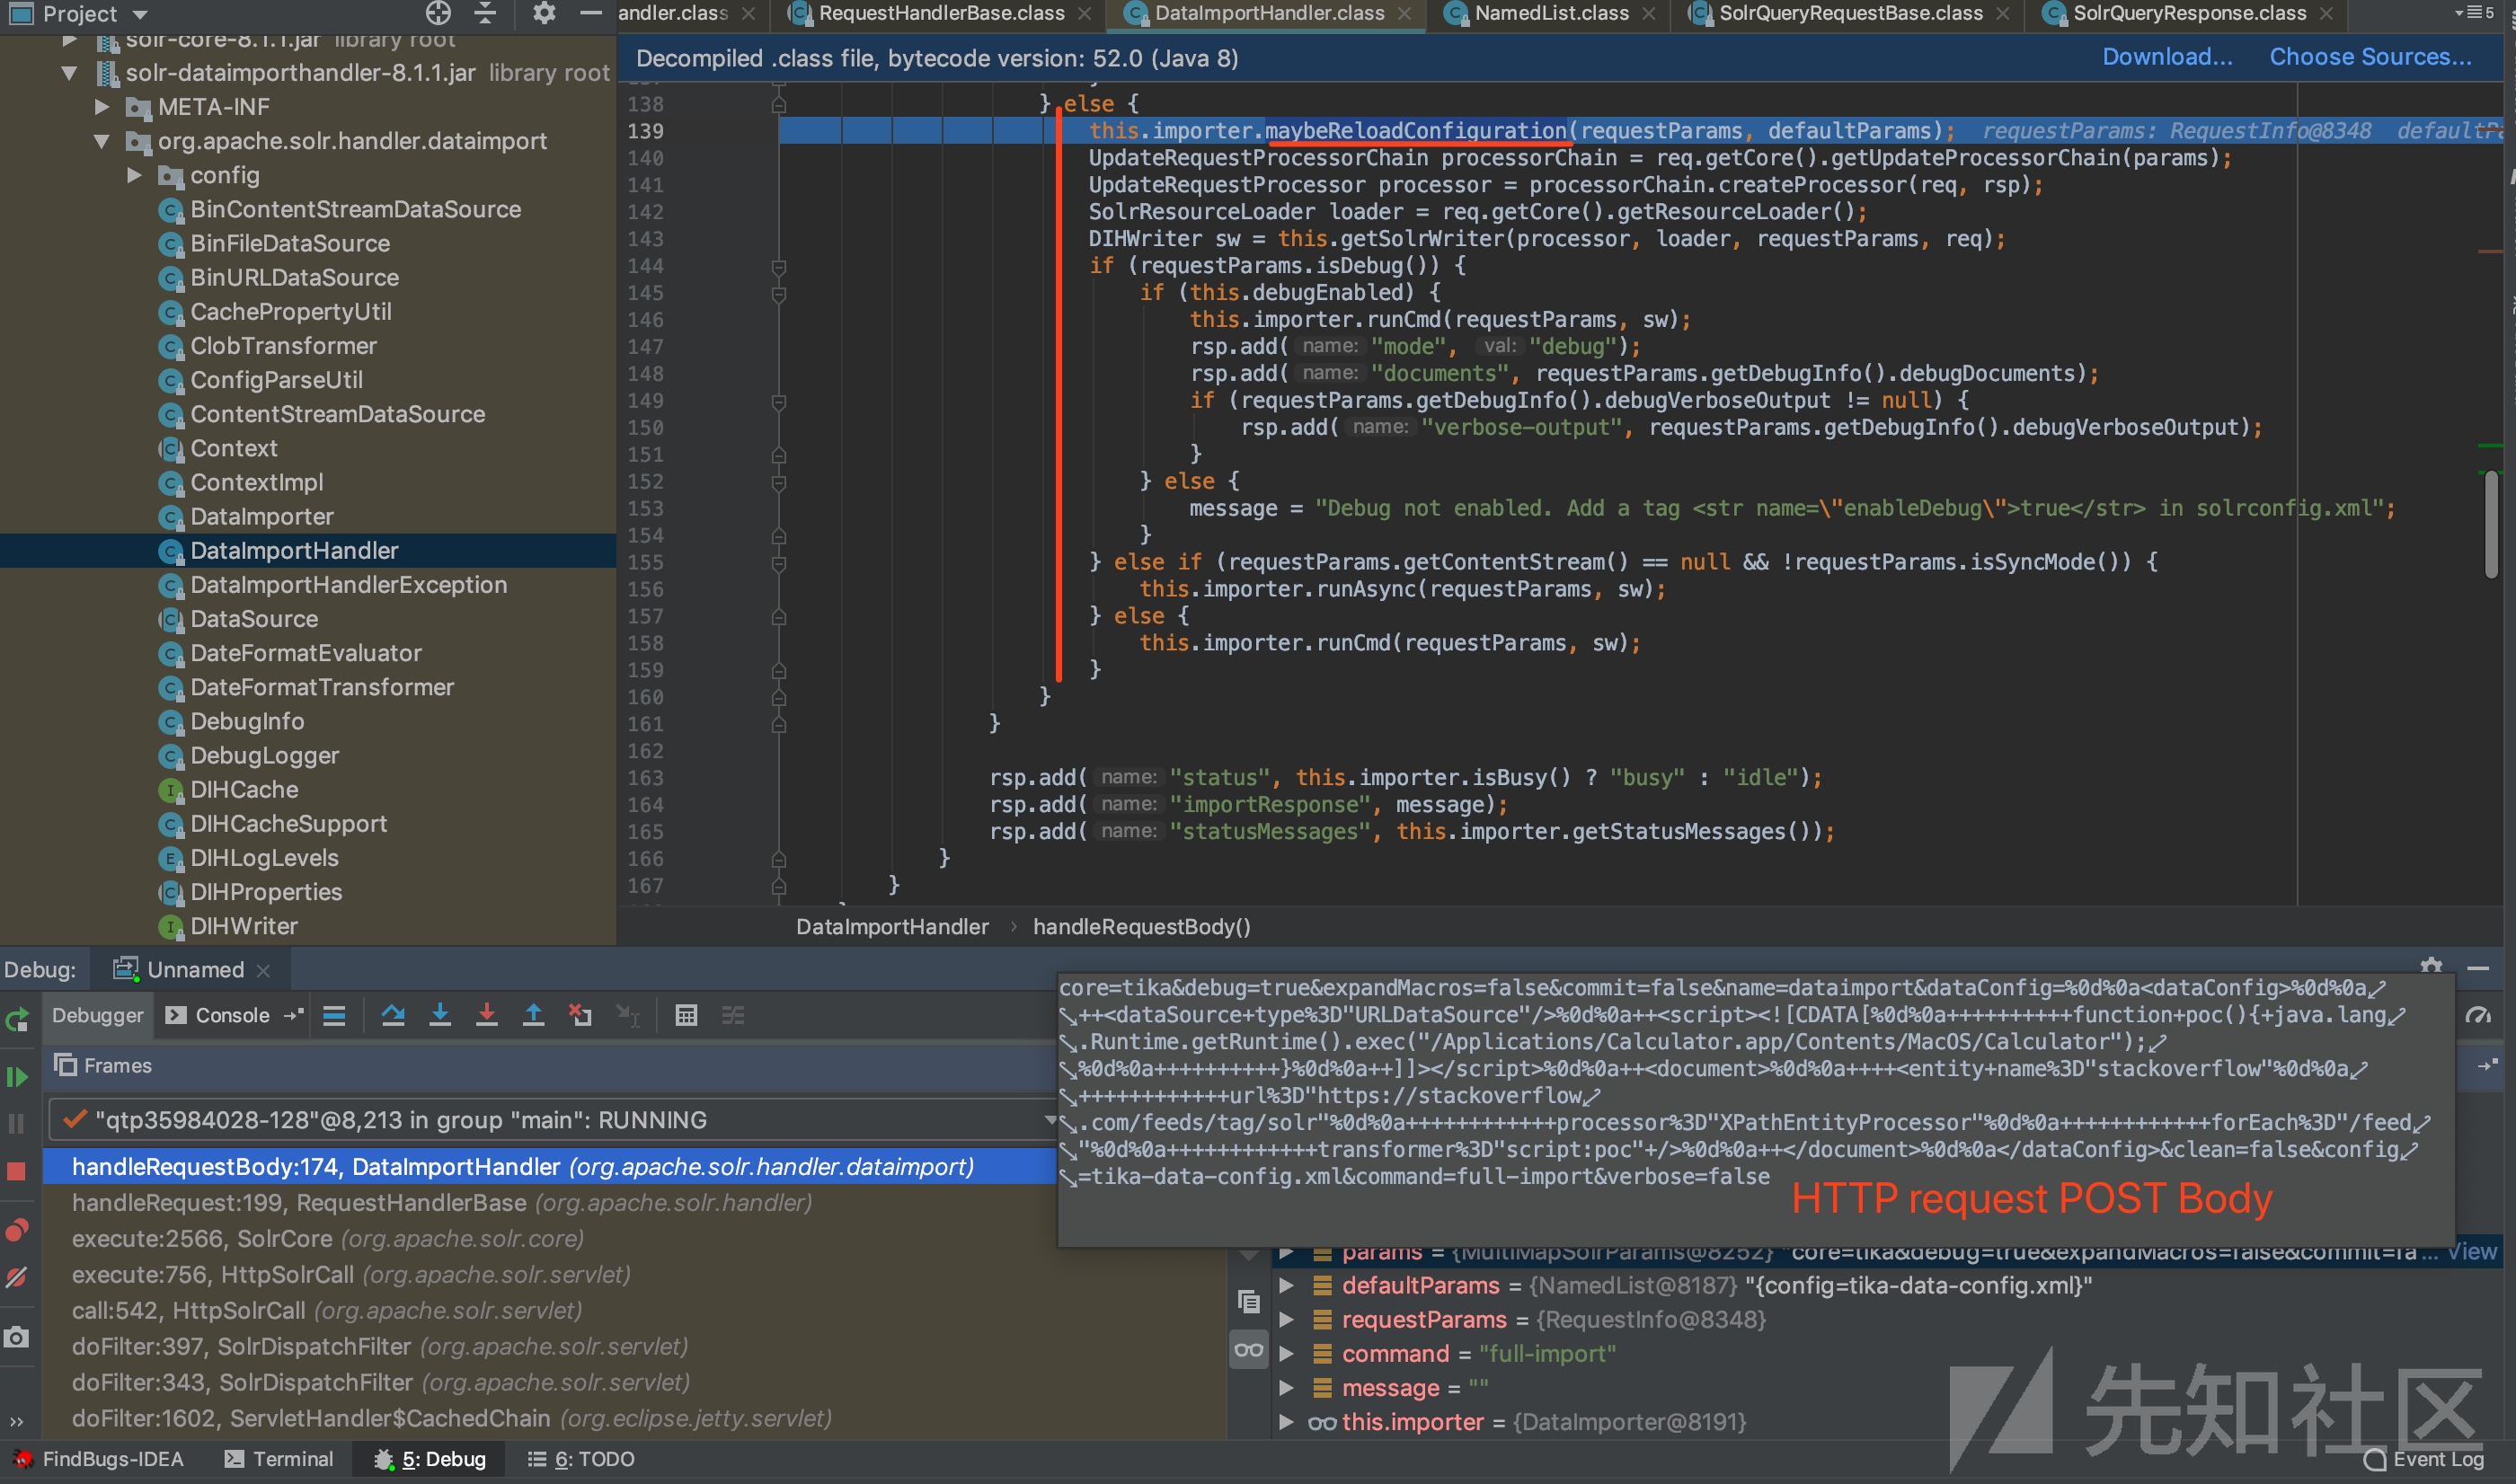Click the Step Into icon
This screenshot has width=2516, height=1484.
pyautogui.click(x=440, y=1016)
